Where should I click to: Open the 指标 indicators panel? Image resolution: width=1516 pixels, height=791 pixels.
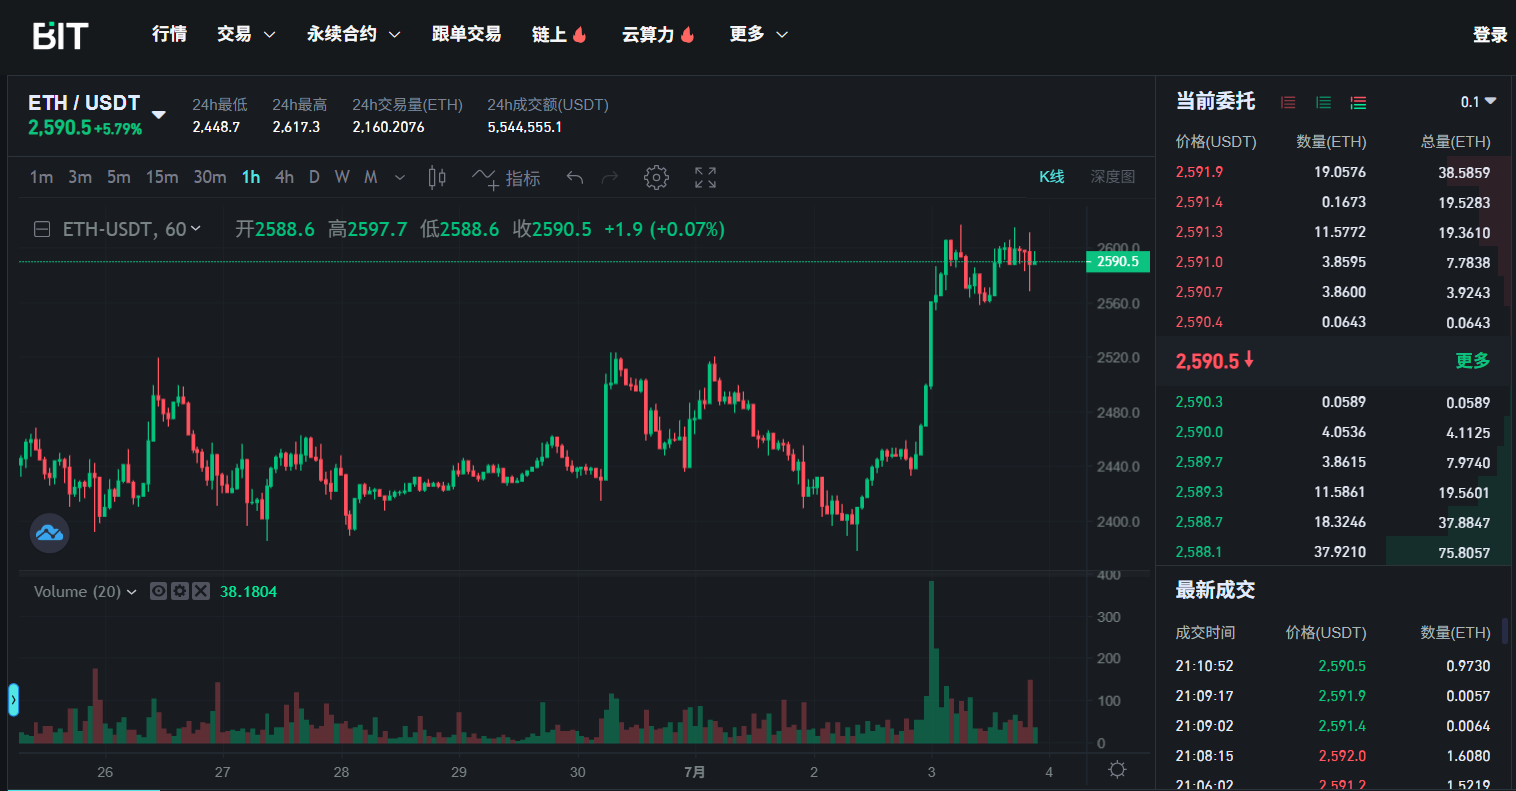pos(507,178)
